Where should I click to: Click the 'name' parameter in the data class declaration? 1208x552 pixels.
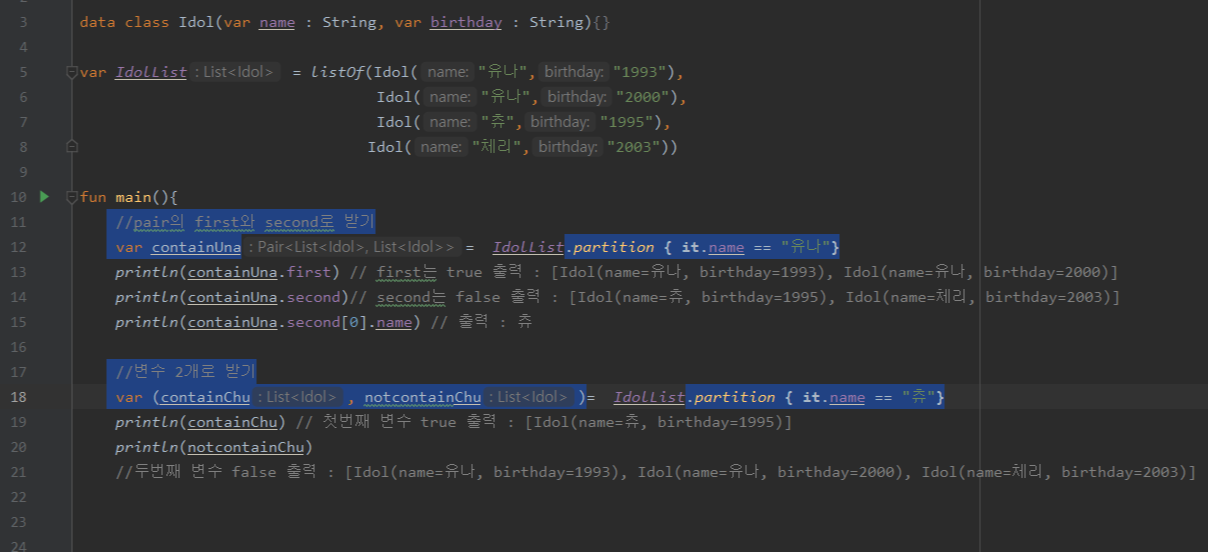point(277,22)
